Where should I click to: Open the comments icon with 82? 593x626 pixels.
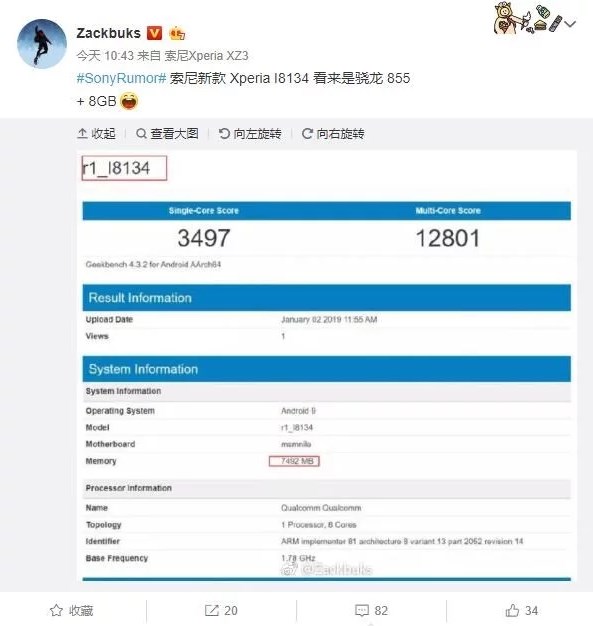(x=371, y=610)
